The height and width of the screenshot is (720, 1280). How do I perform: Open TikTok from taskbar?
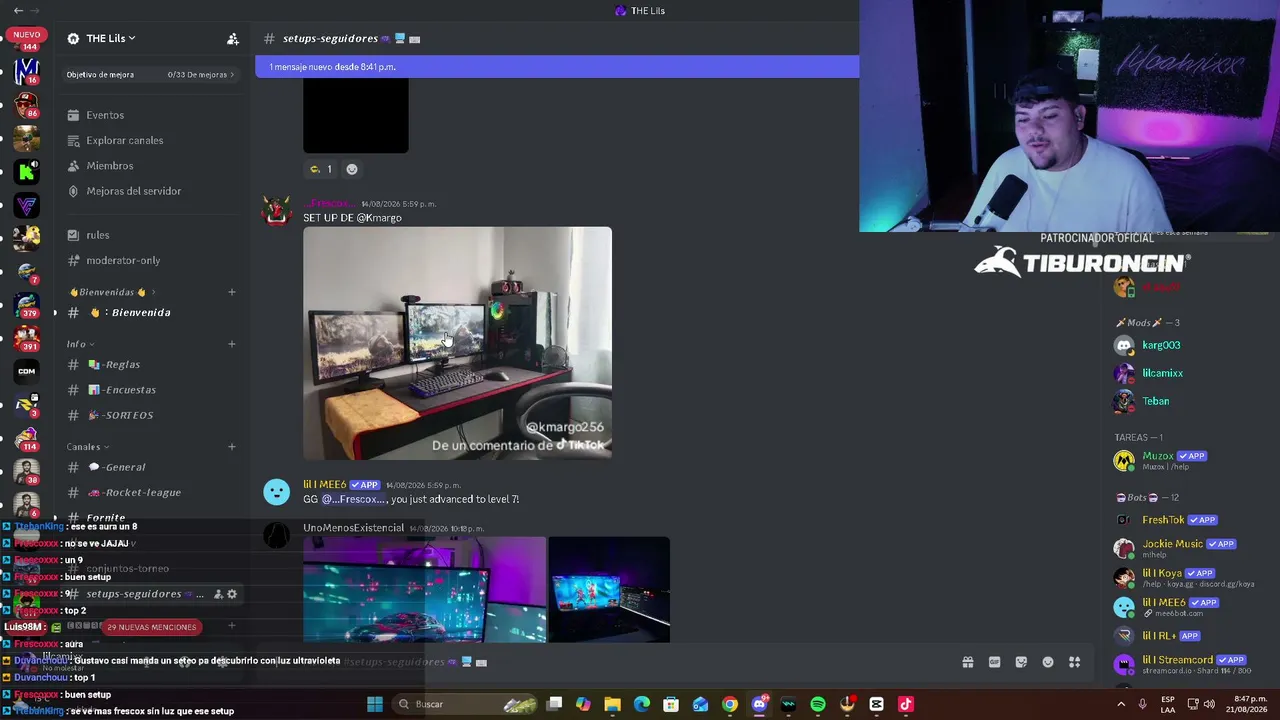click(x=906, y=704)
